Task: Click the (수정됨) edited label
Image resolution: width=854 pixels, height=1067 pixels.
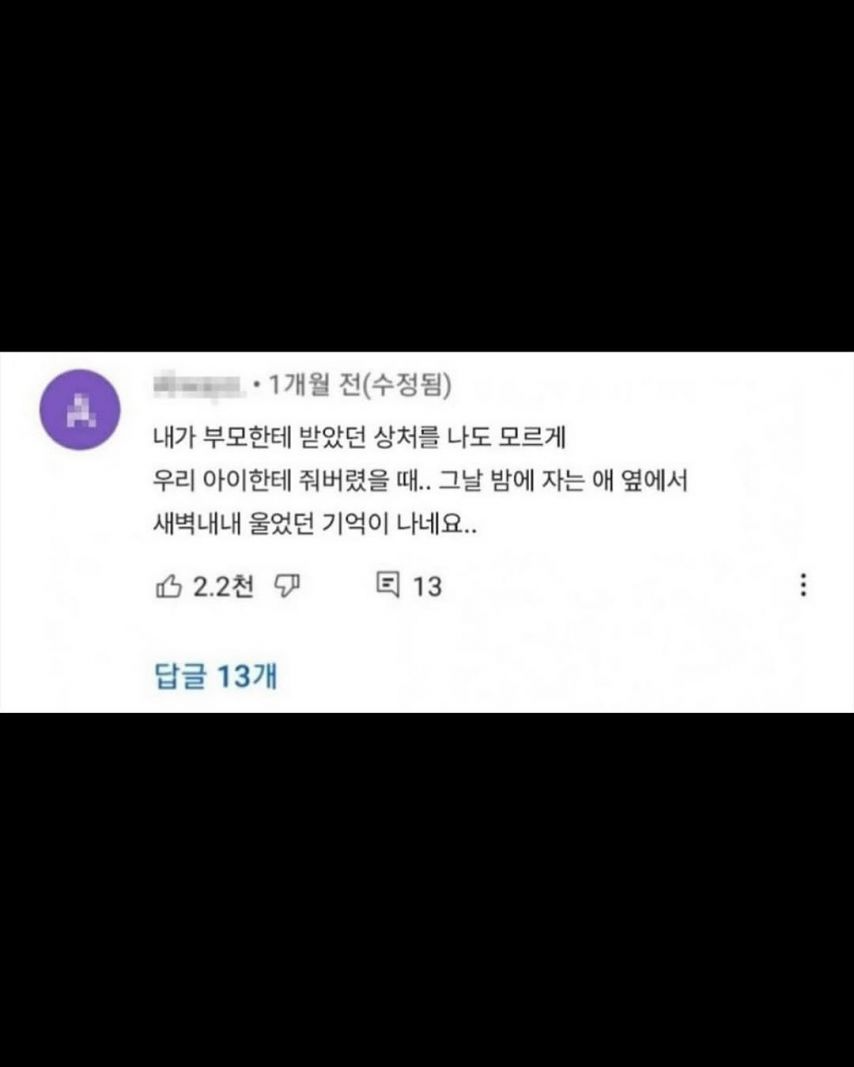Action: (x=406, y=386)
